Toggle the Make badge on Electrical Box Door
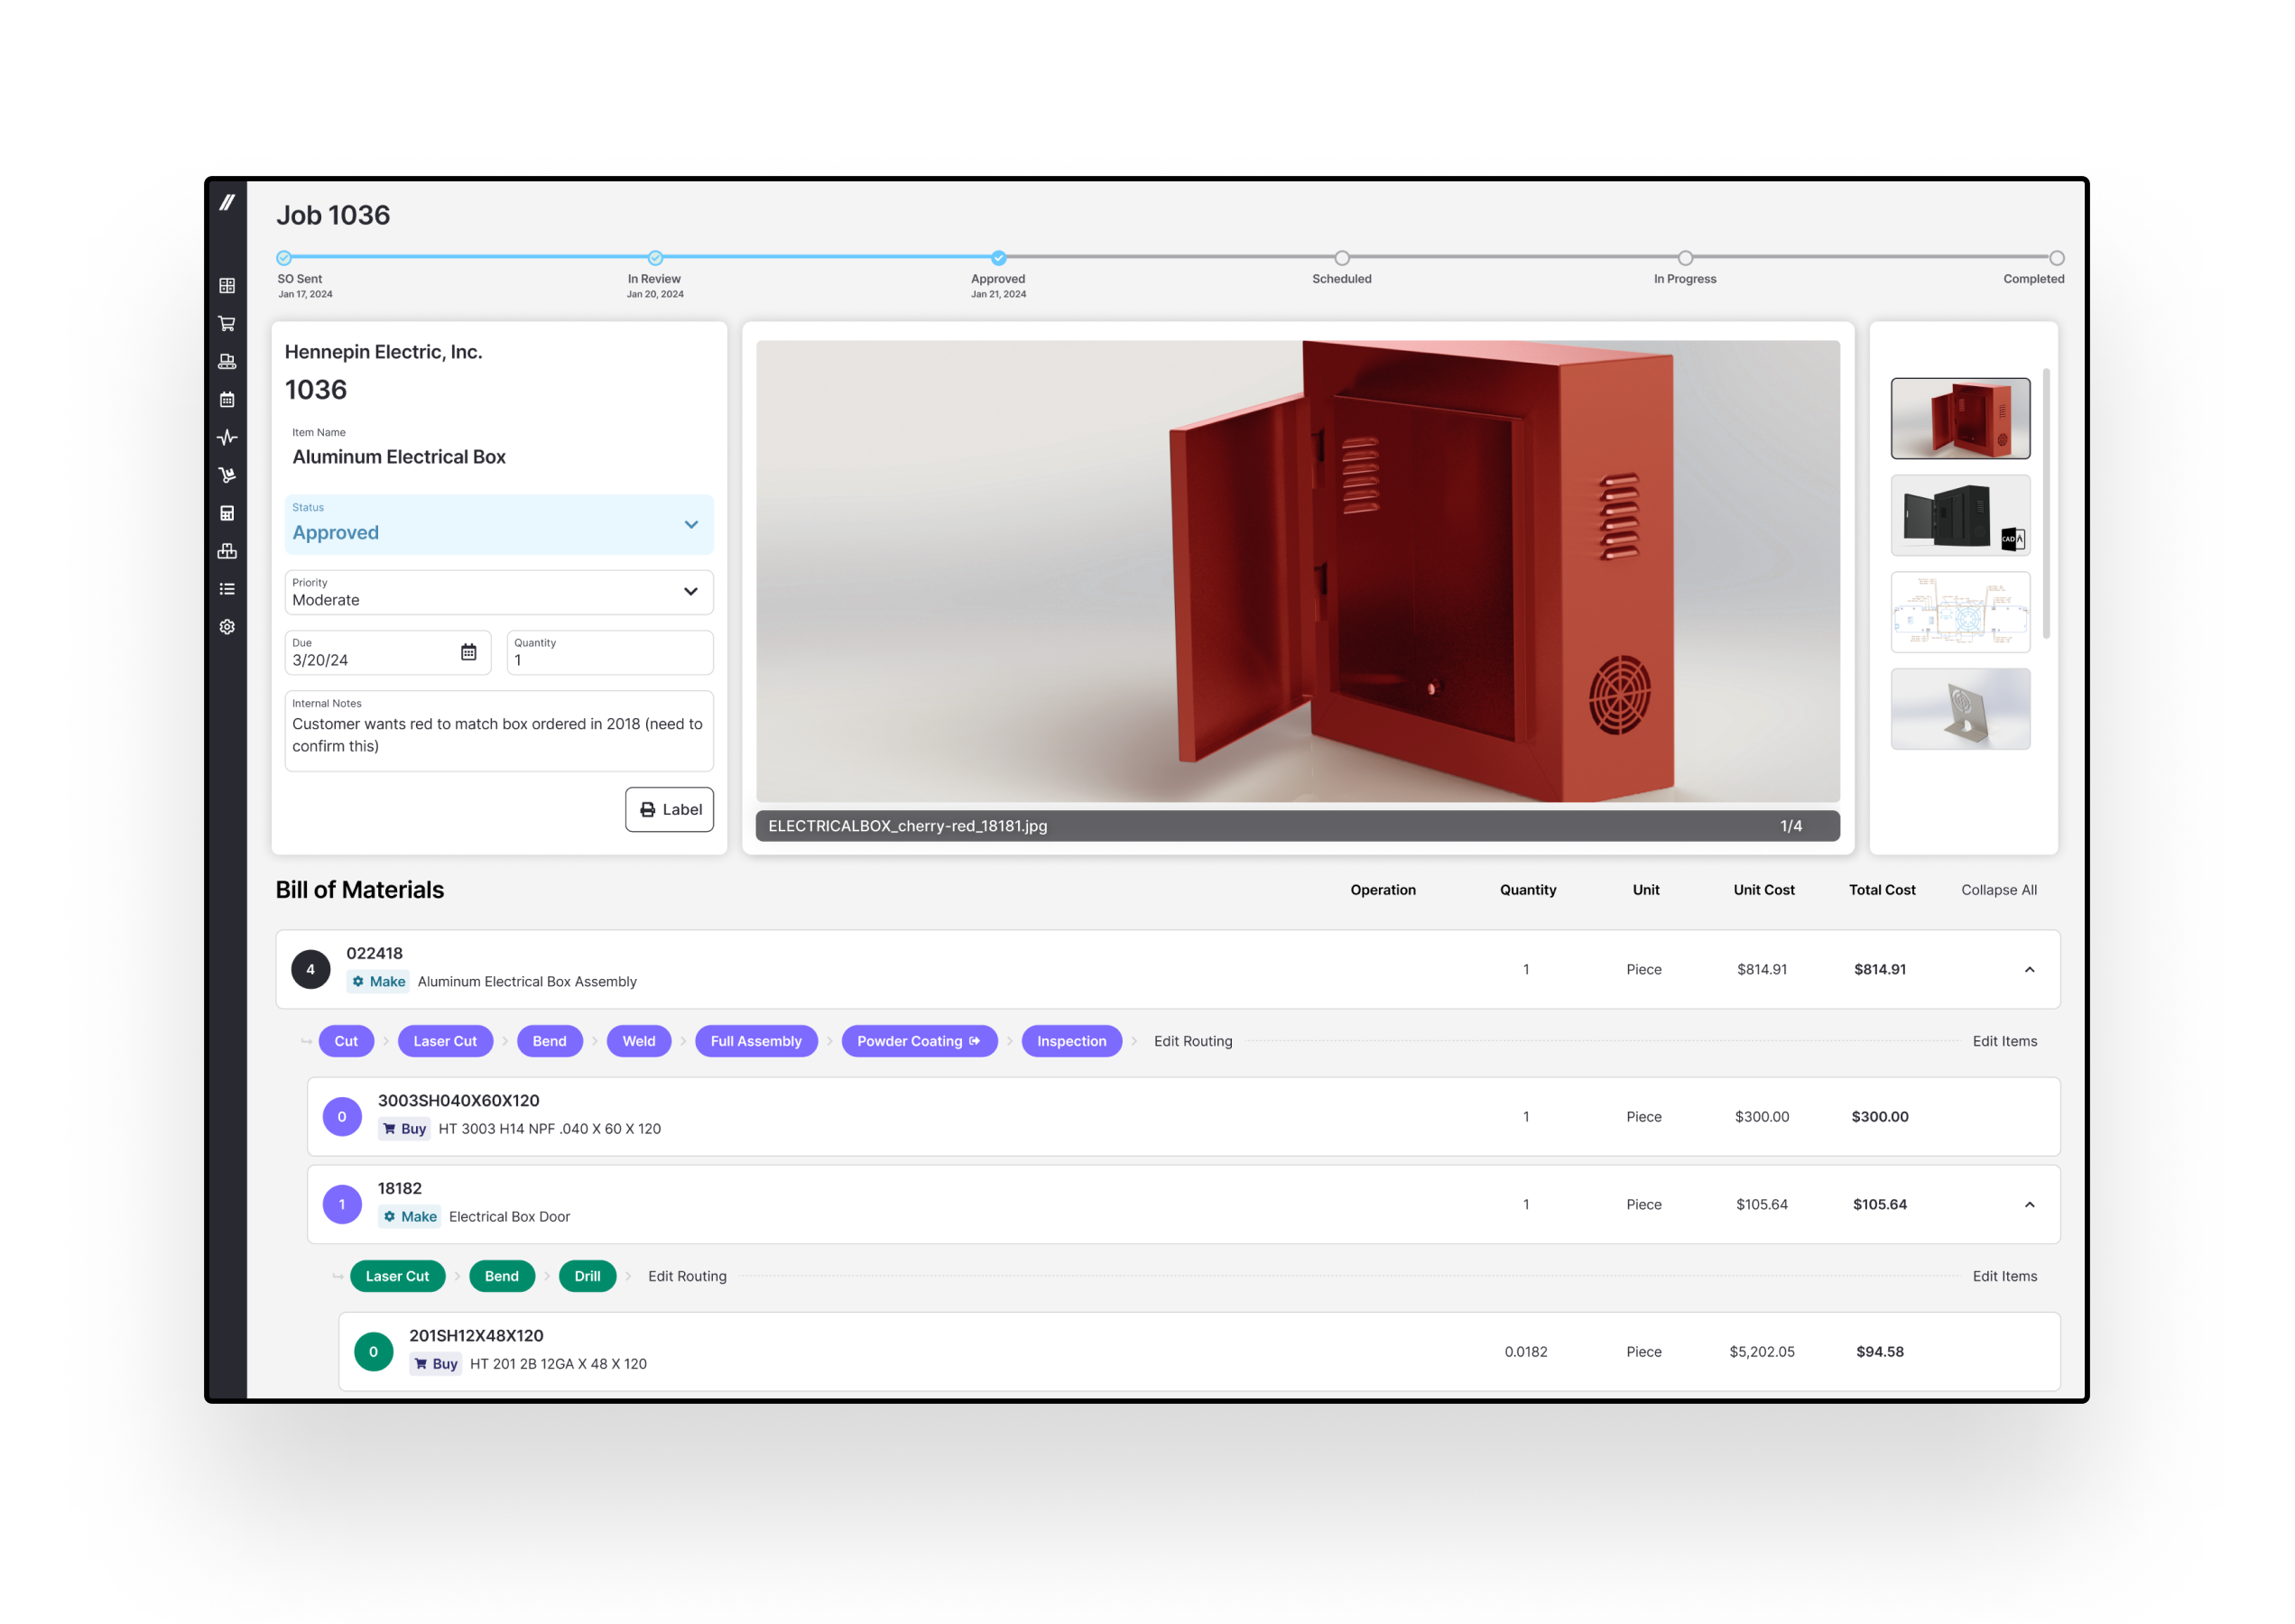2295x1624 pixels. (409, 1216)
